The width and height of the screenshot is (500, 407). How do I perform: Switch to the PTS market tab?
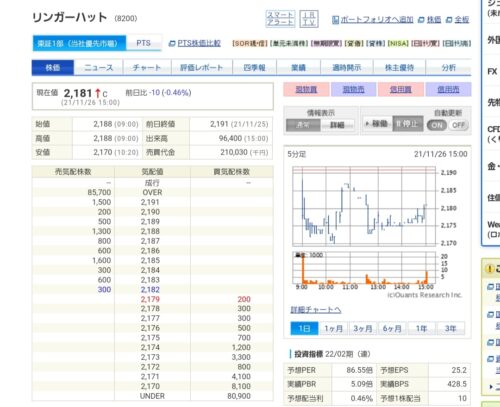click(144, 43)
